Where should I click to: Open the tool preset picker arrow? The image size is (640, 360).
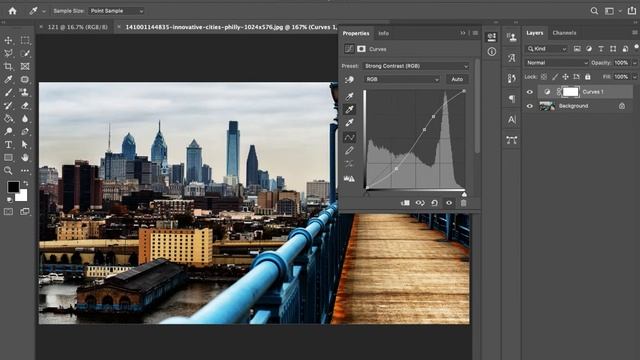point(44,11)
